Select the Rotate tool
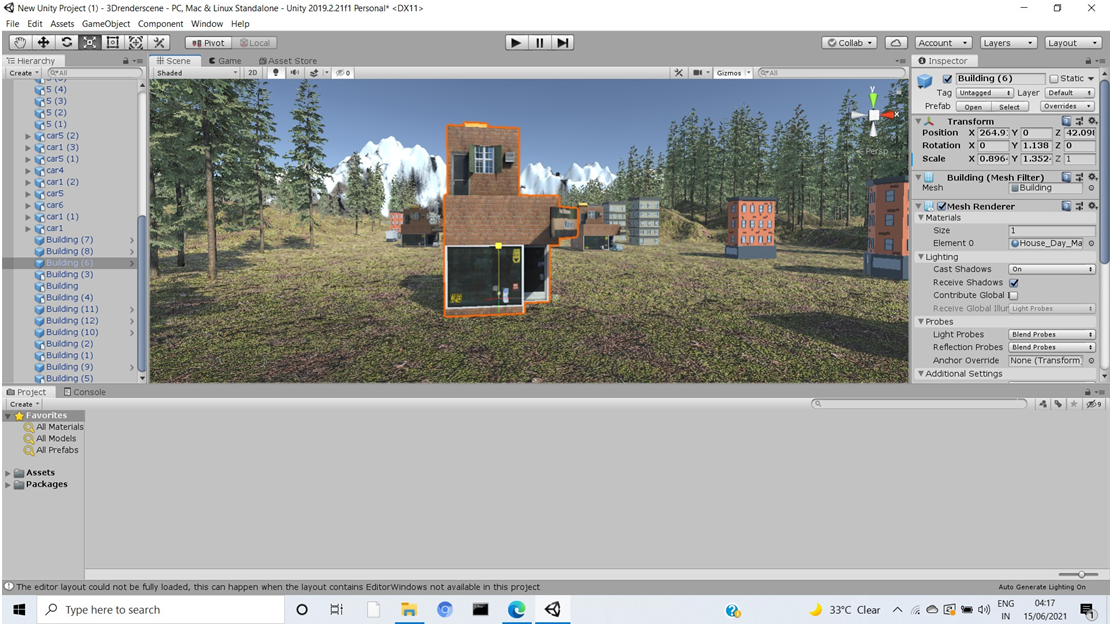Viewport: 1112px width, 626px height. [64, 42]
